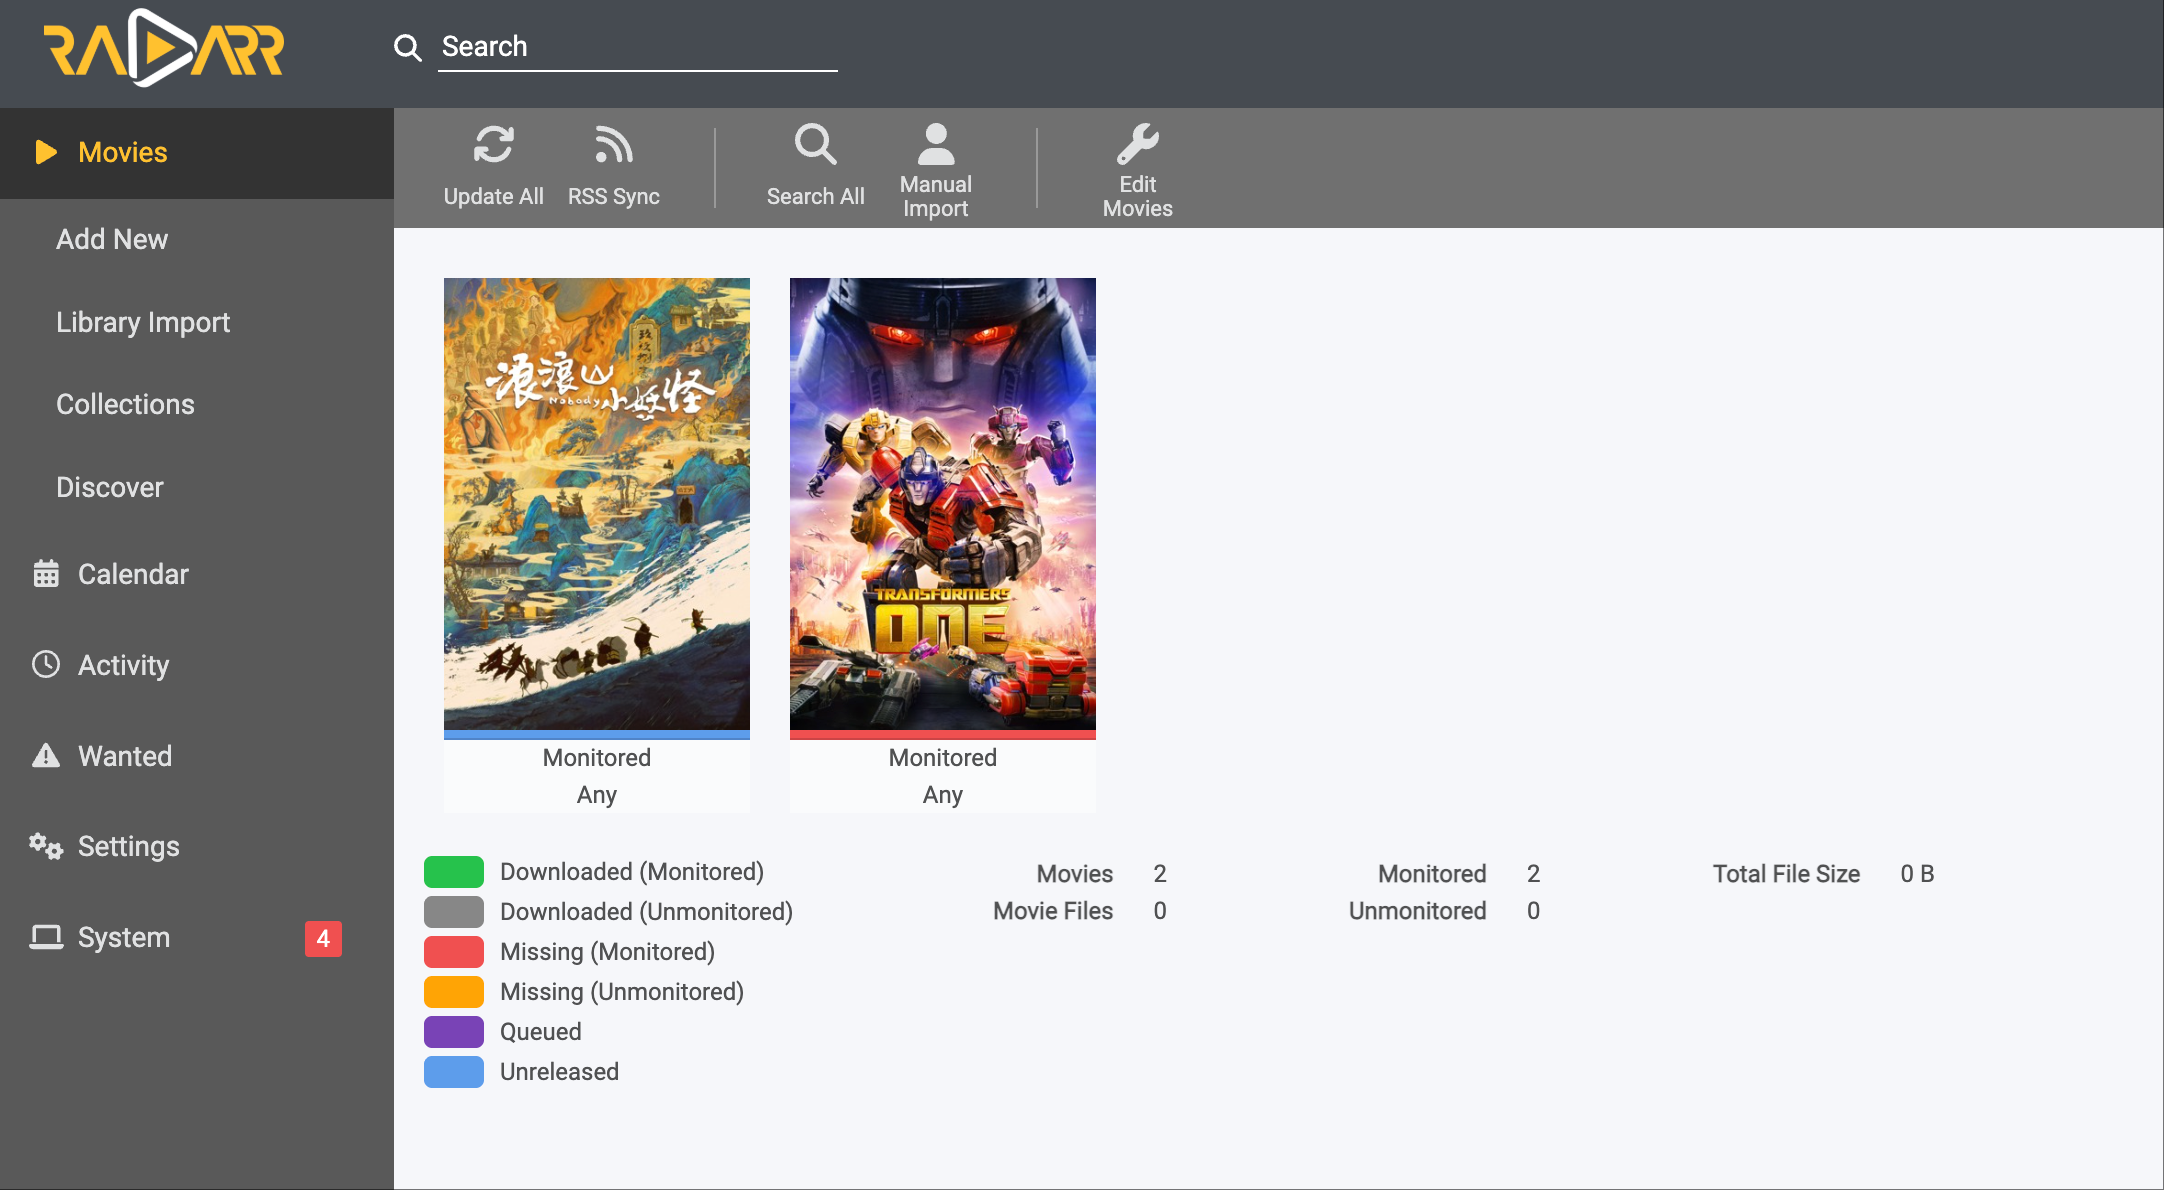The width and height of the screenshot is (2164, 1190).
Task: Open Collections in the sidebar
Action: tap(125, 404)
